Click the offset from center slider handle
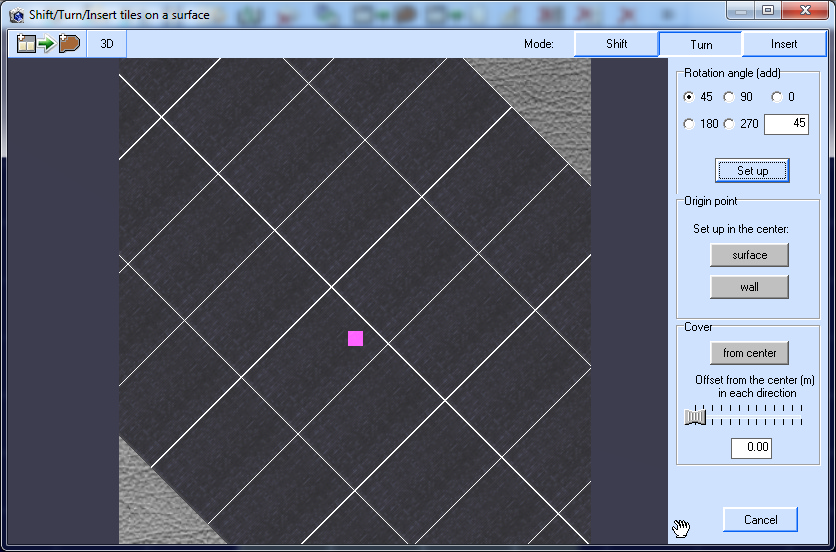The width and height of the screenshot is (836, 552). 695,416
